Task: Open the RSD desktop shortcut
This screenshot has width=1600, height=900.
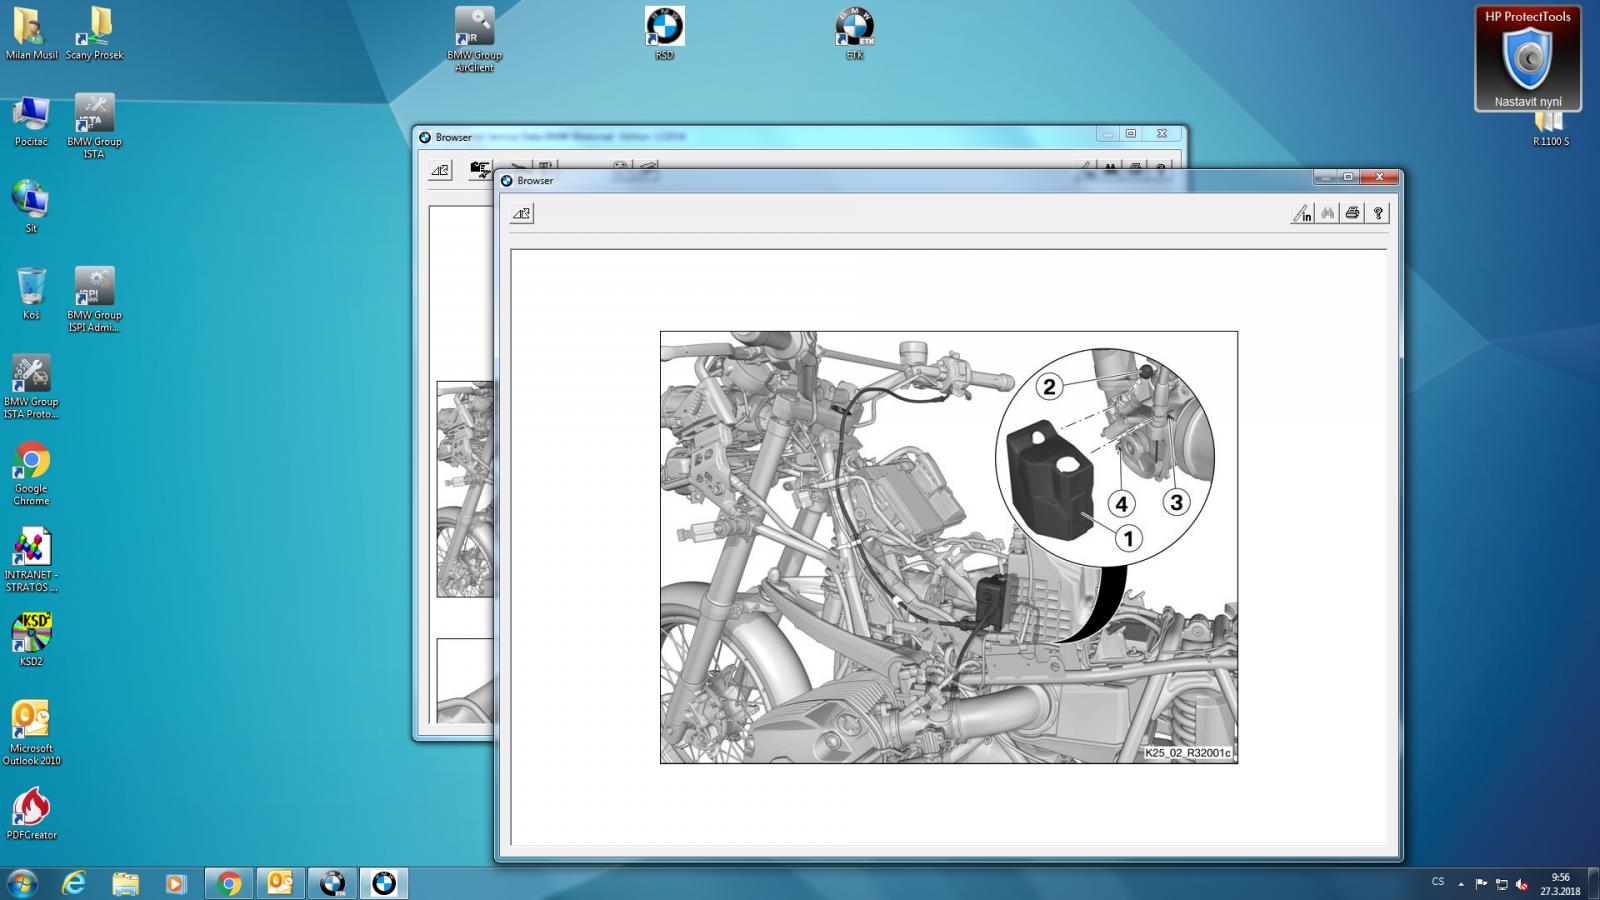Action: coord(664,32)
